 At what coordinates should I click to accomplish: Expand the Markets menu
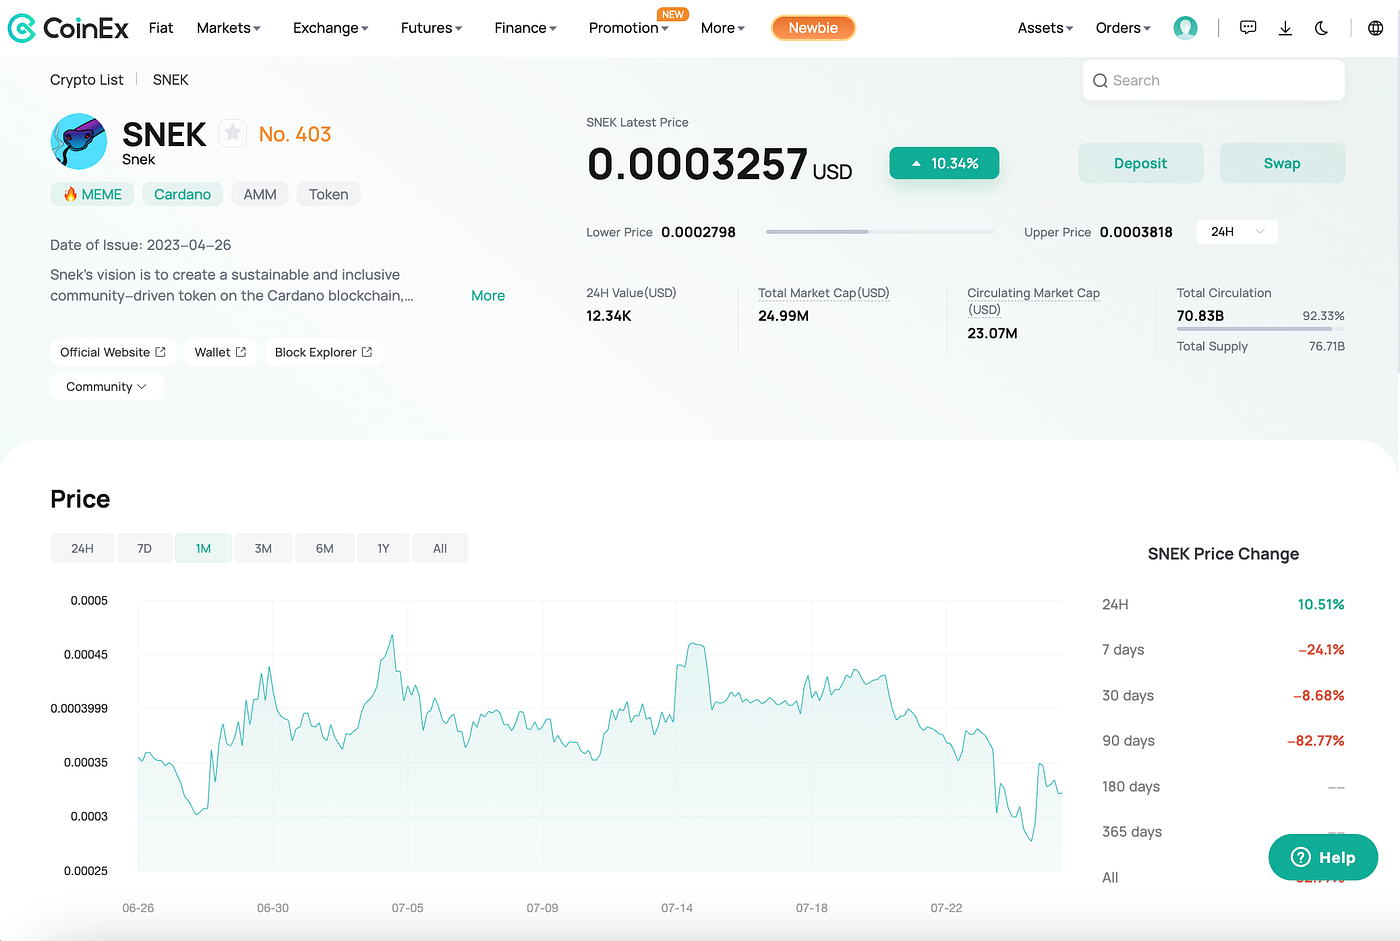[228, 28]
